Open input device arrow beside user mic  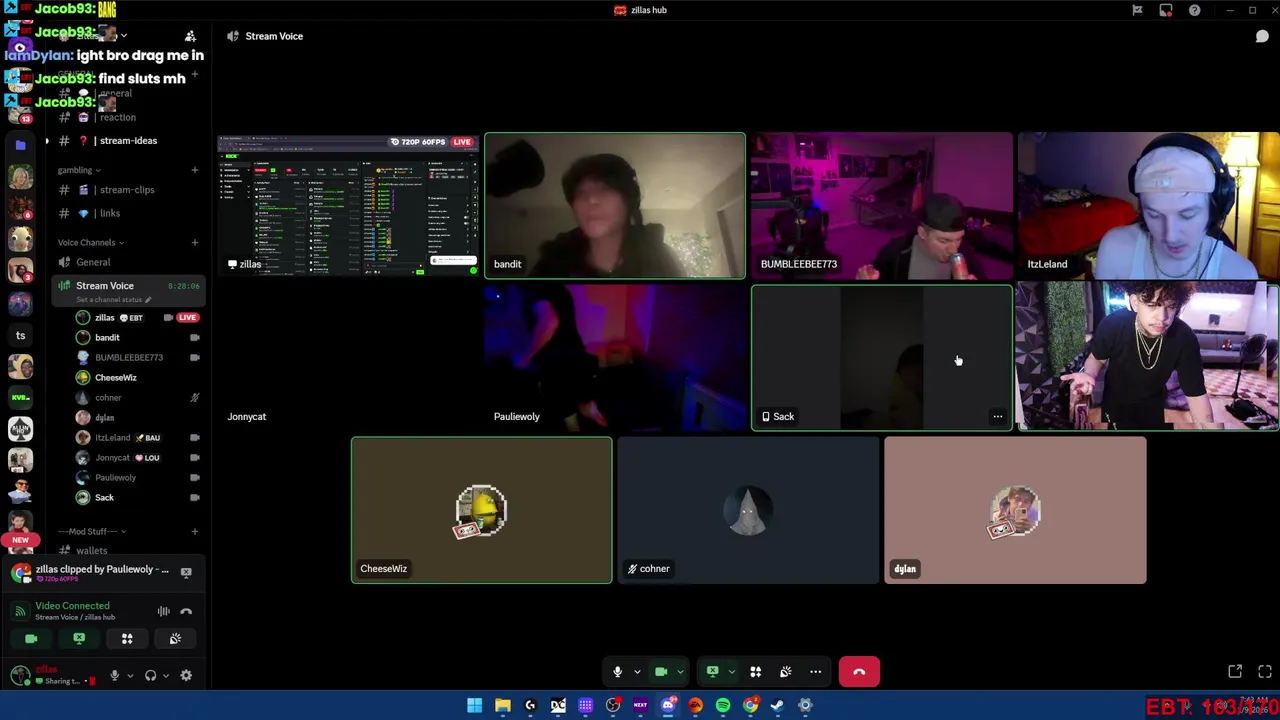[x=129, y=676]
